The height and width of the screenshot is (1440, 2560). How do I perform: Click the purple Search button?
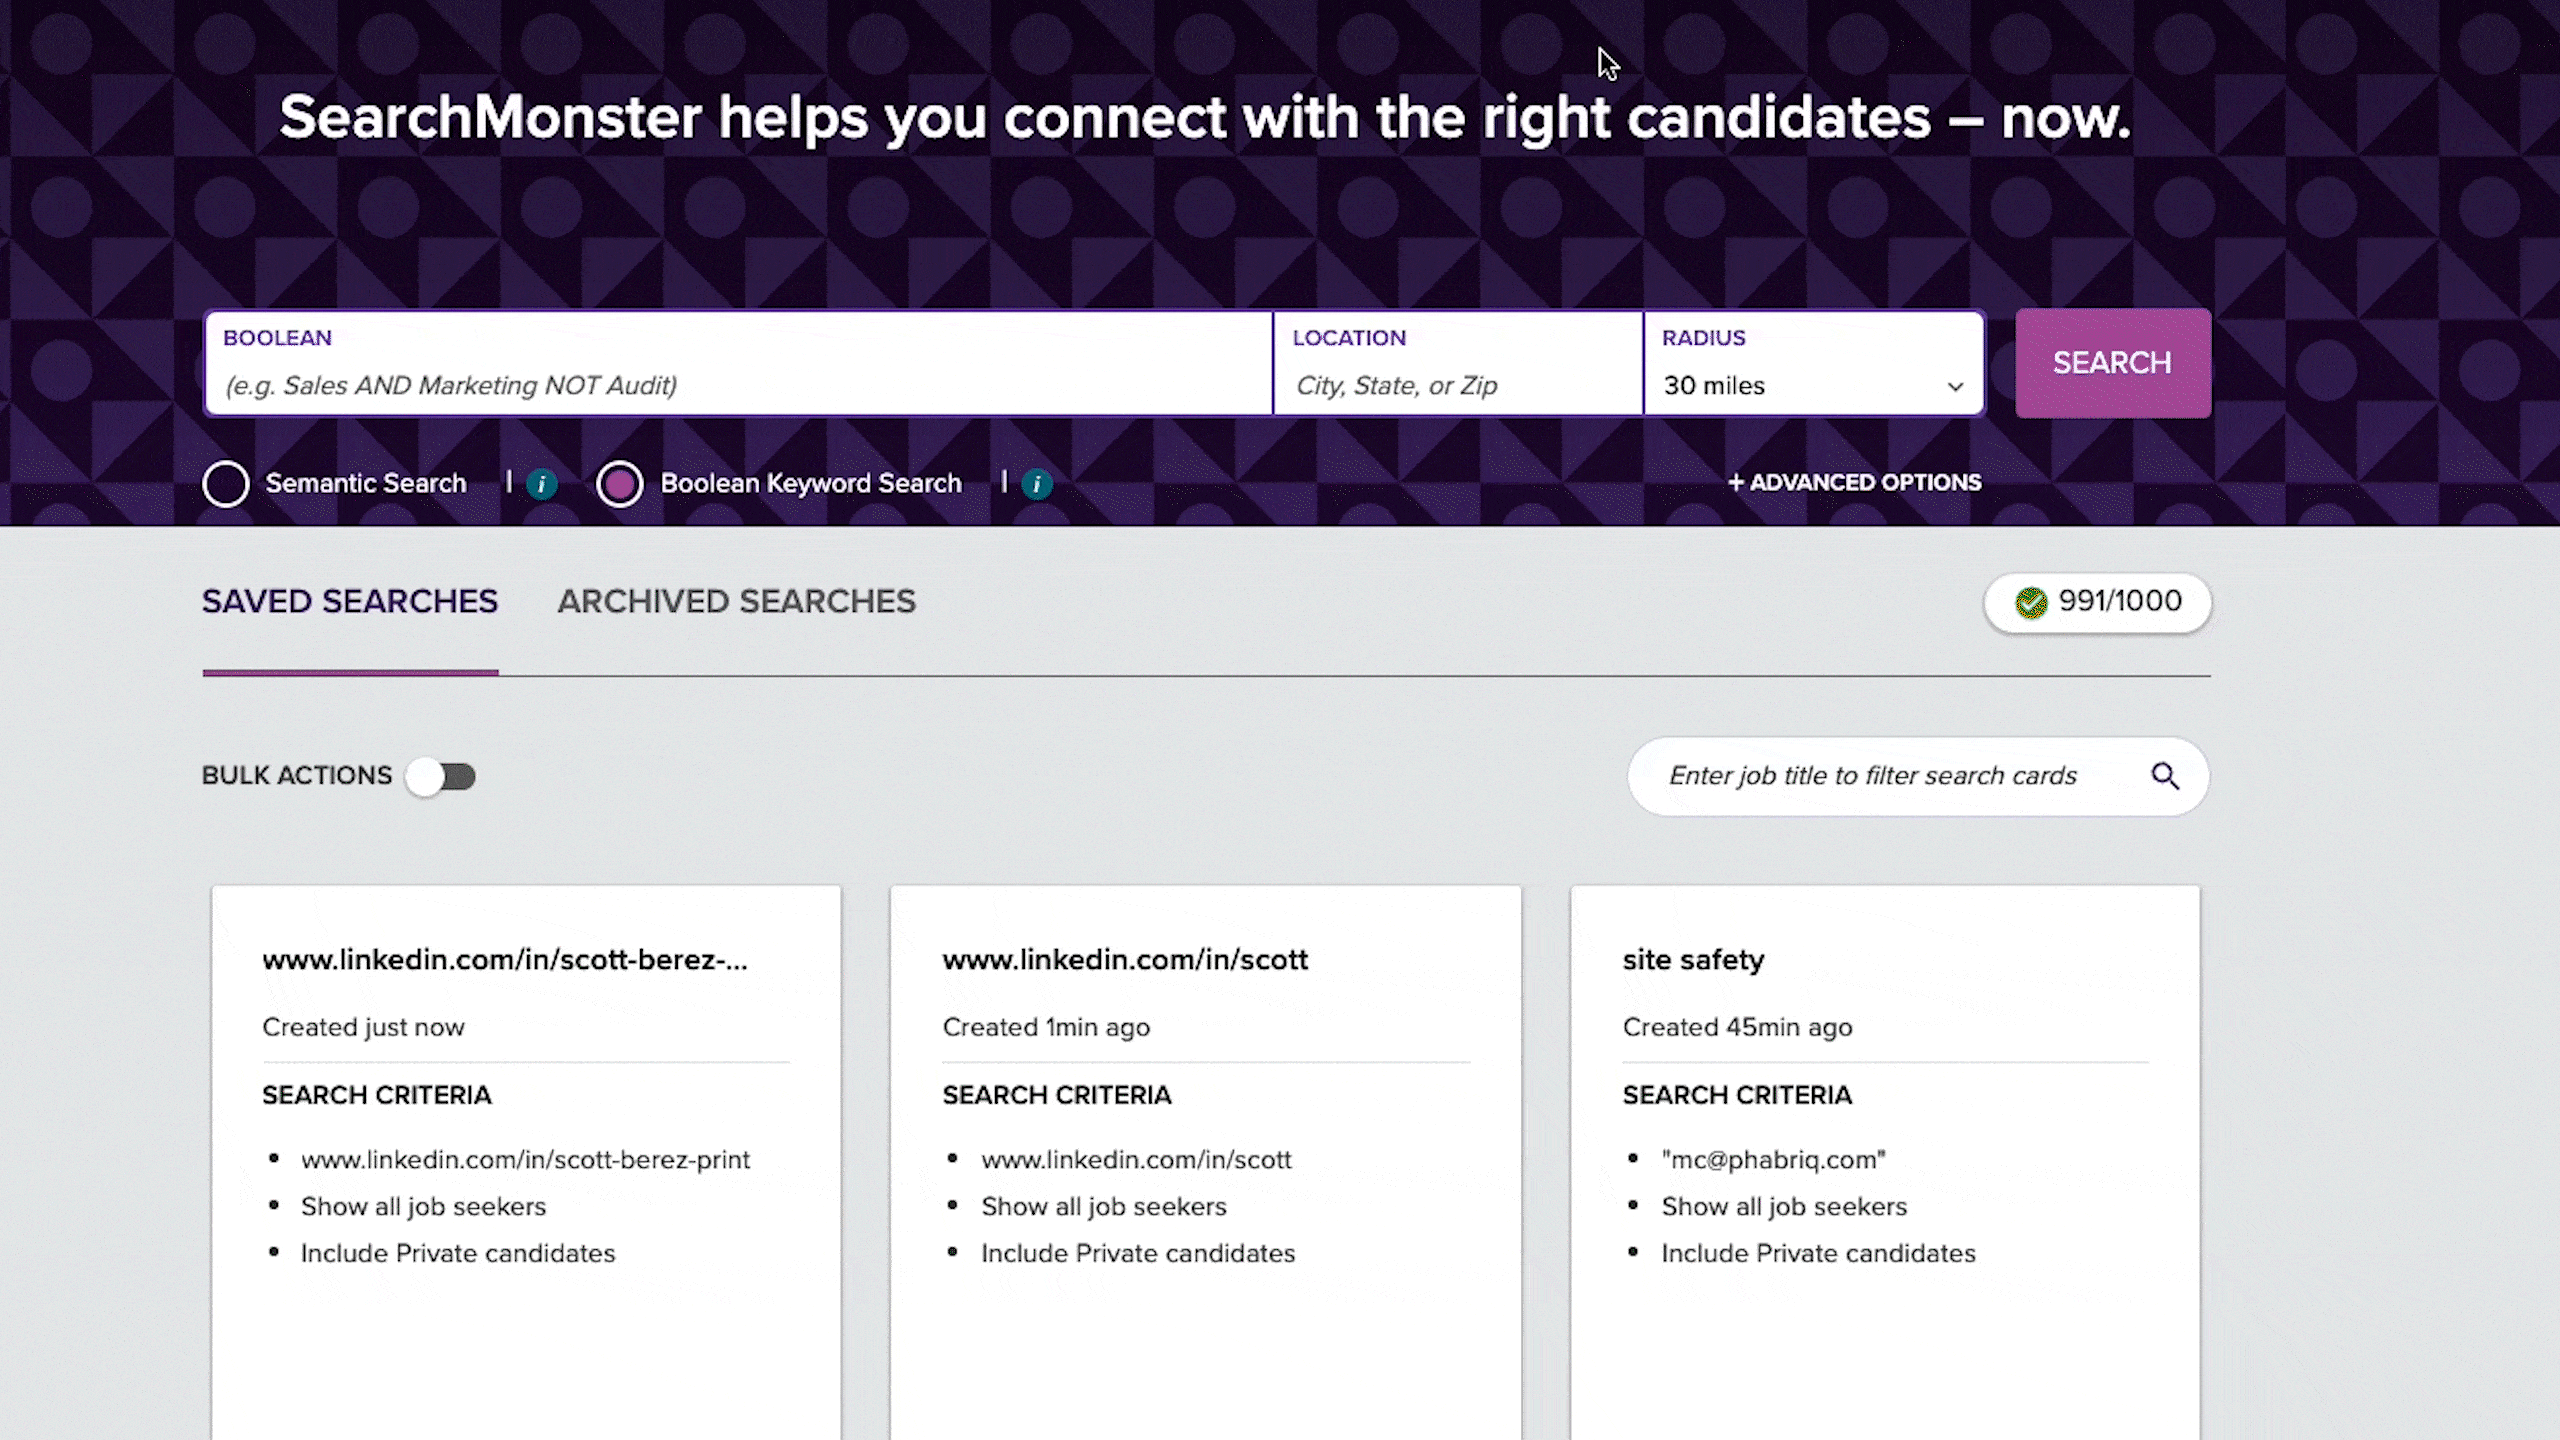(x=2113, y=363)
